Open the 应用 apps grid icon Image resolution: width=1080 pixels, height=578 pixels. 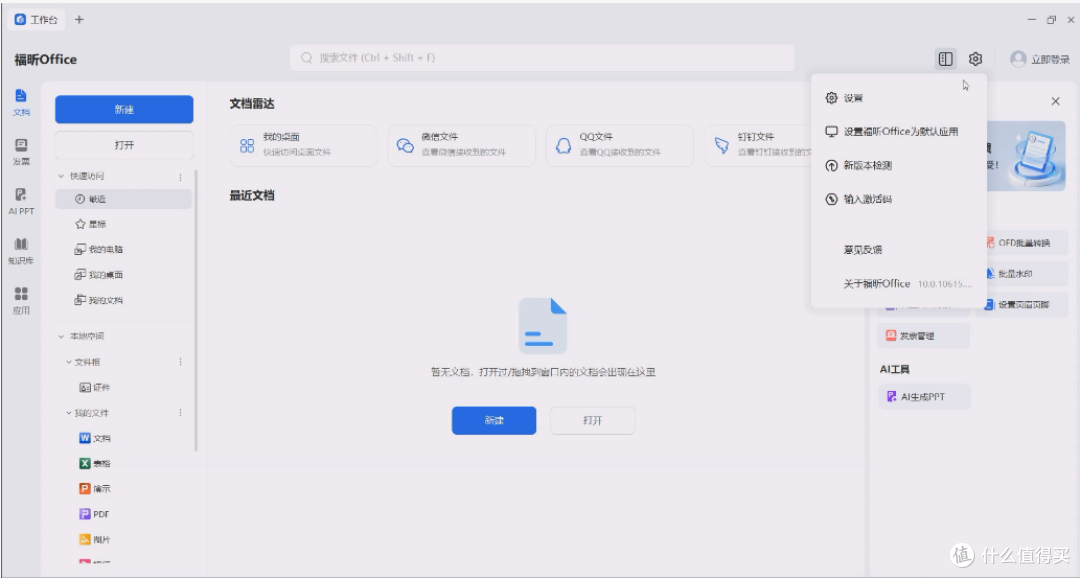tap(21, 300)
